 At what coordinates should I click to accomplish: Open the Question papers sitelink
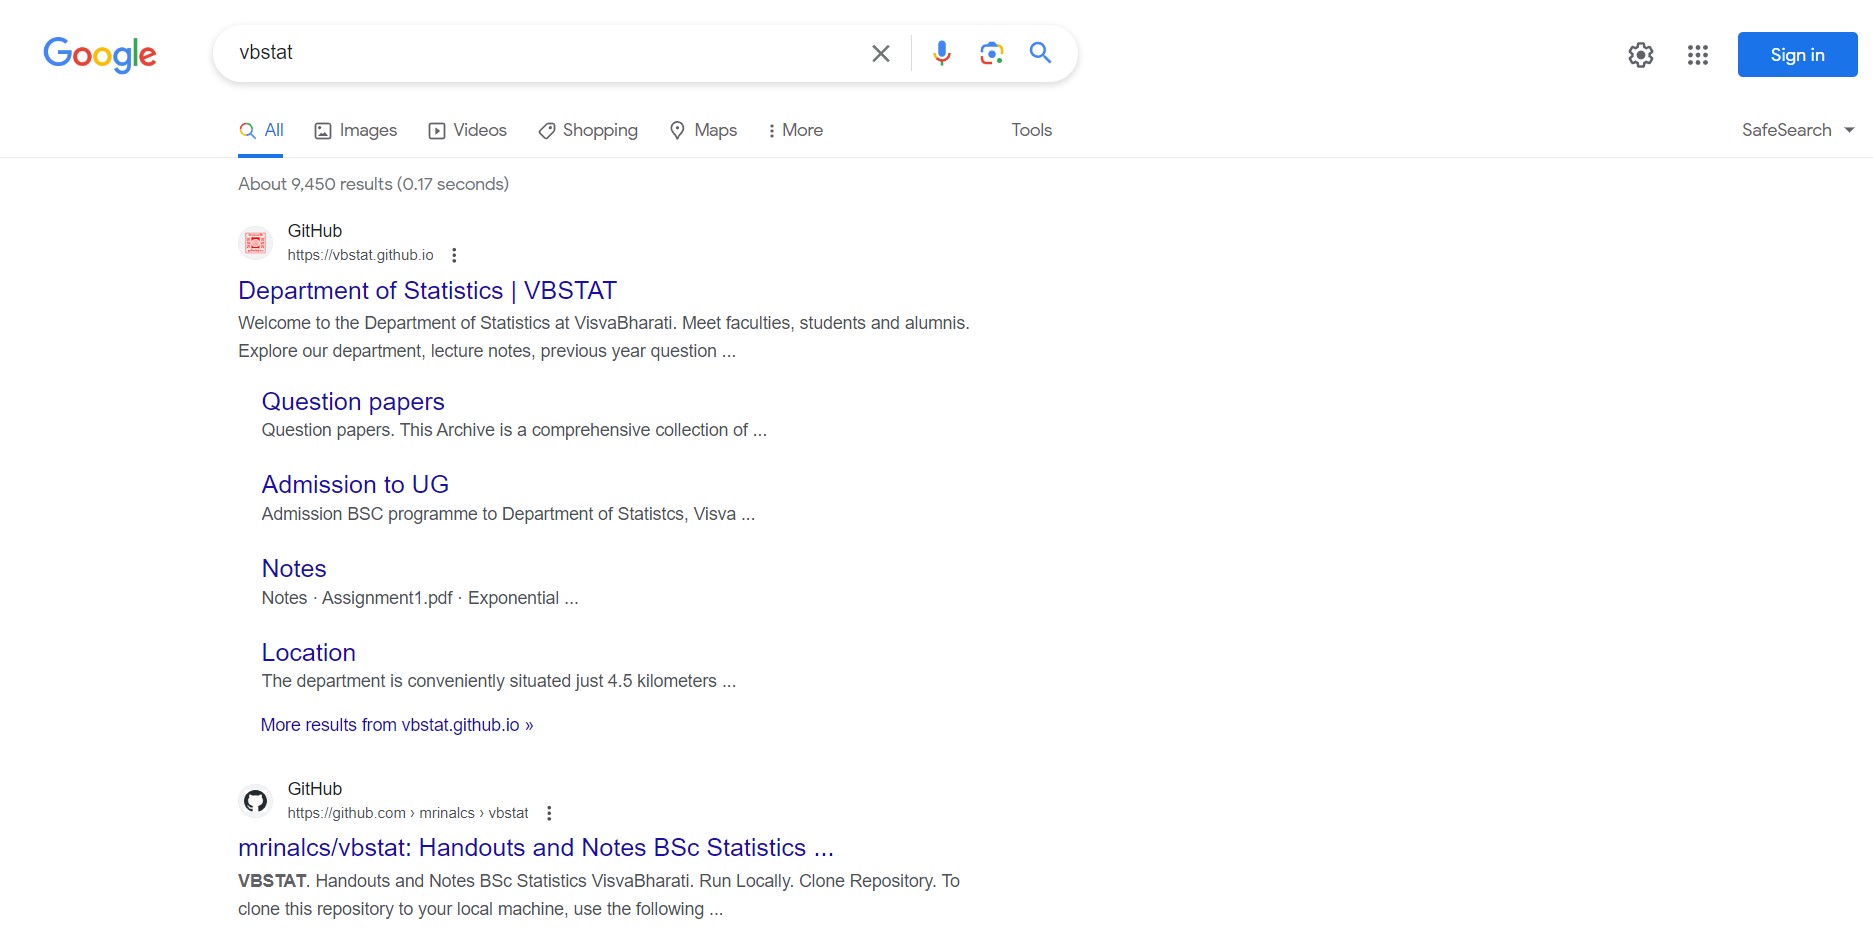353,401
